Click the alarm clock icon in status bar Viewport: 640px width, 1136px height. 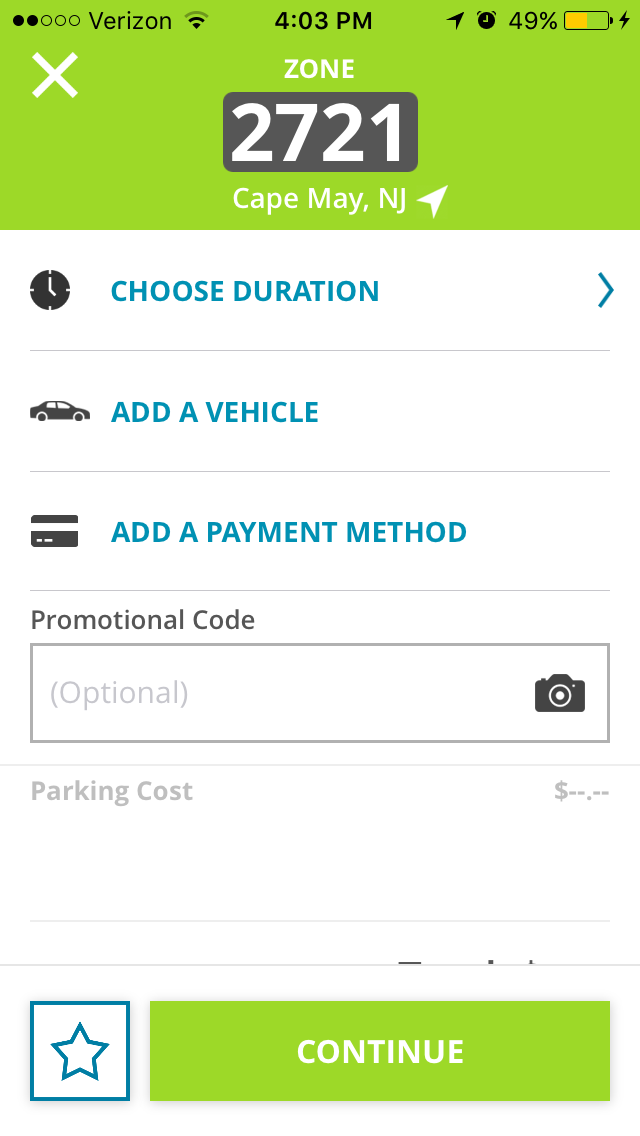484,19
